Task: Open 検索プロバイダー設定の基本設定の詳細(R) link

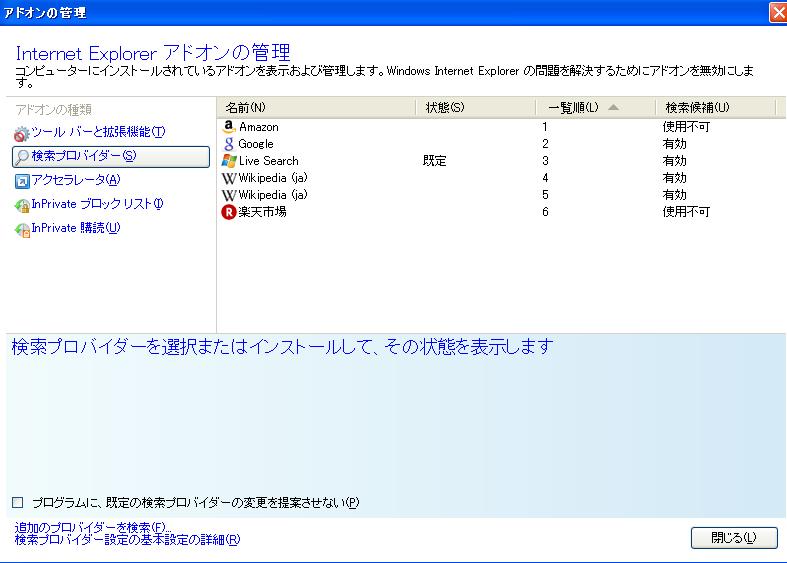Action: click(x=127, y=539)
